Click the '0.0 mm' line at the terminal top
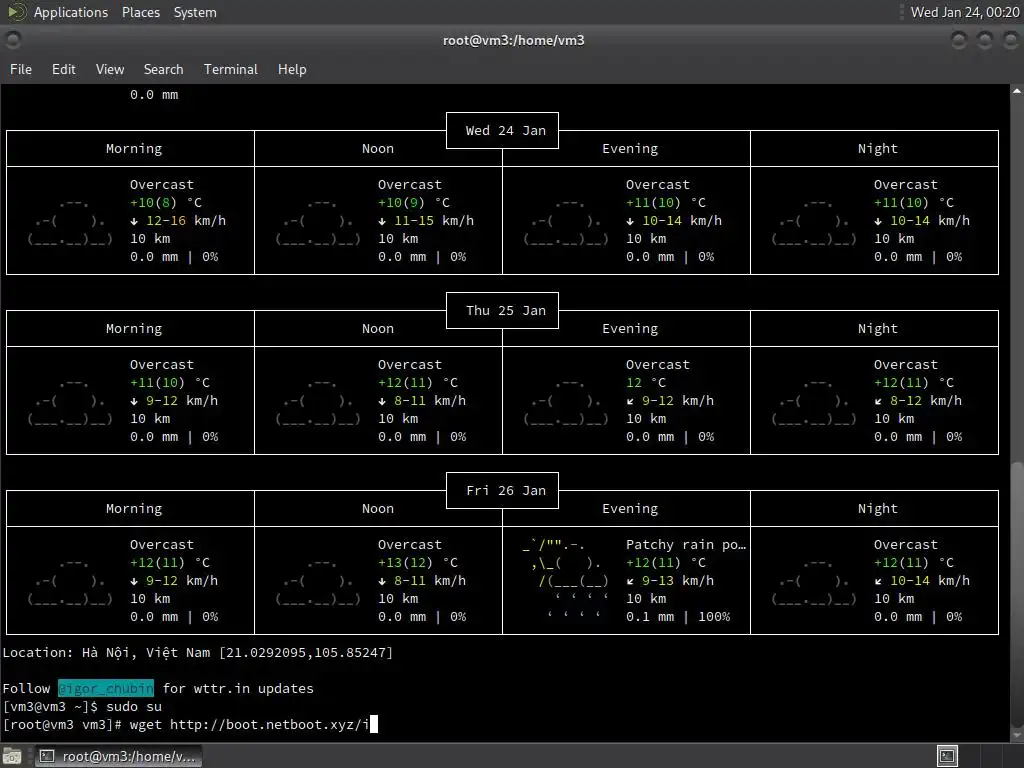The width and height of the screenshot is (1024, 768). click(153, 95)
